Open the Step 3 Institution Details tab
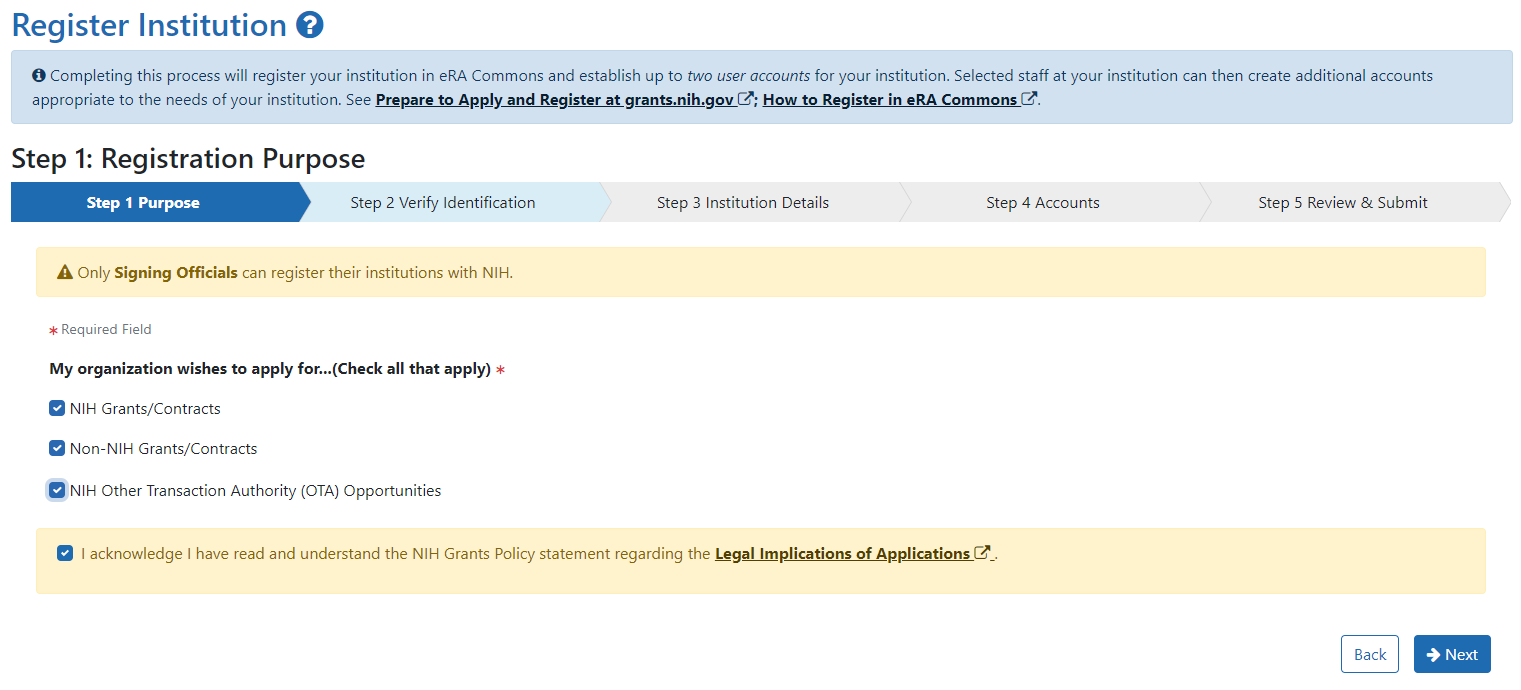 [x=742, y=202]
